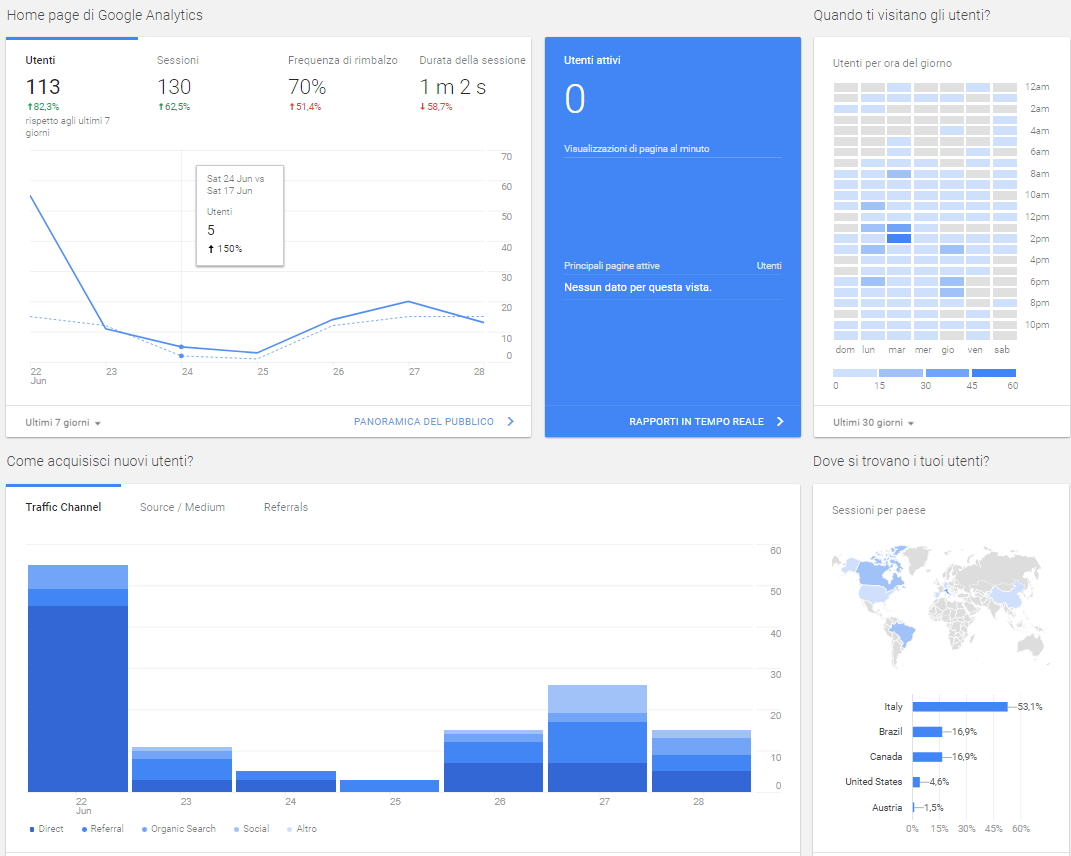Click the Utenti attivi count 0
1071x856 pixels.
pyautogui.click(x=574, y=99)
